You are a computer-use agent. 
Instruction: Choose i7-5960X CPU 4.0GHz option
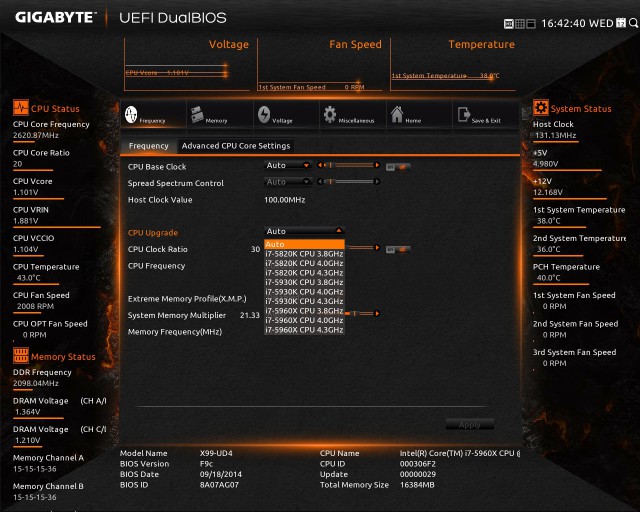[x=304, y=320]
